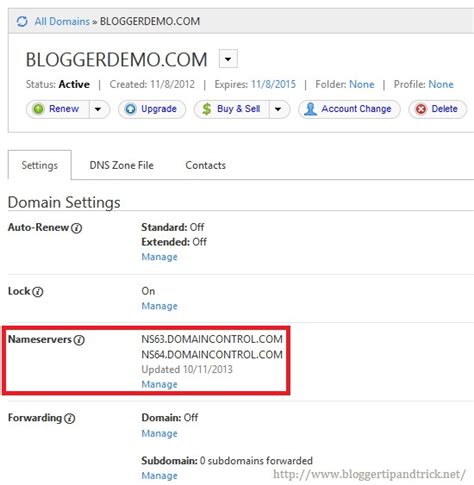
Task: Click the NS64.DOMAINCONTROL.COM nameserver text
Action: click(x=212, y=354)
